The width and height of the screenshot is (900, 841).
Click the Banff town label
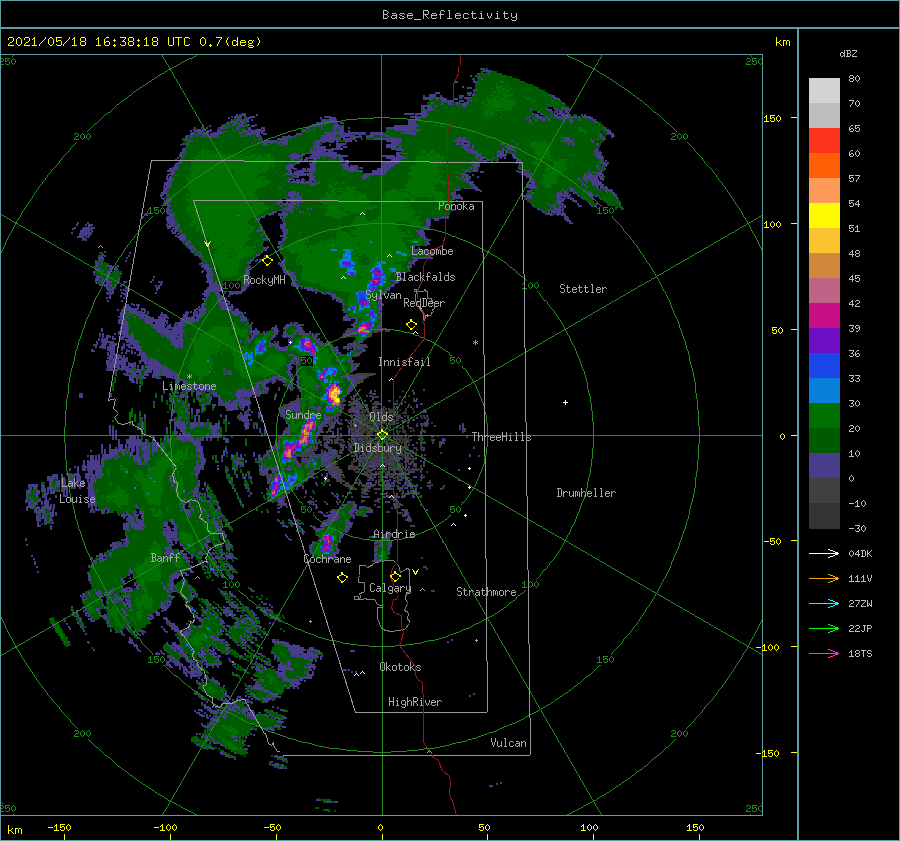(165, 557)
